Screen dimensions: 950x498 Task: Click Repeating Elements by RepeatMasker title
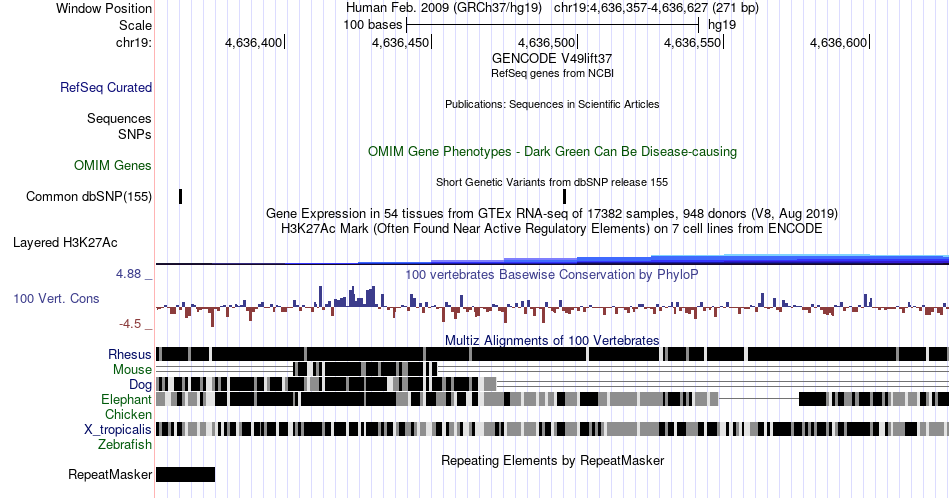click(552, 460)
